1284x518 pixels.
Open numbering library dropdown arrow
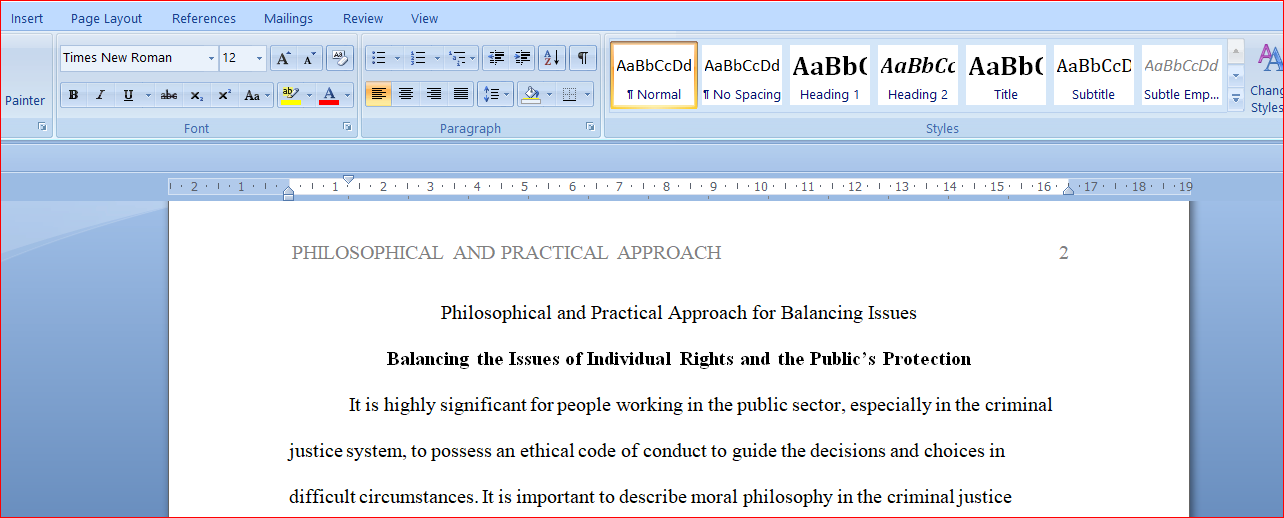(436, 58)
